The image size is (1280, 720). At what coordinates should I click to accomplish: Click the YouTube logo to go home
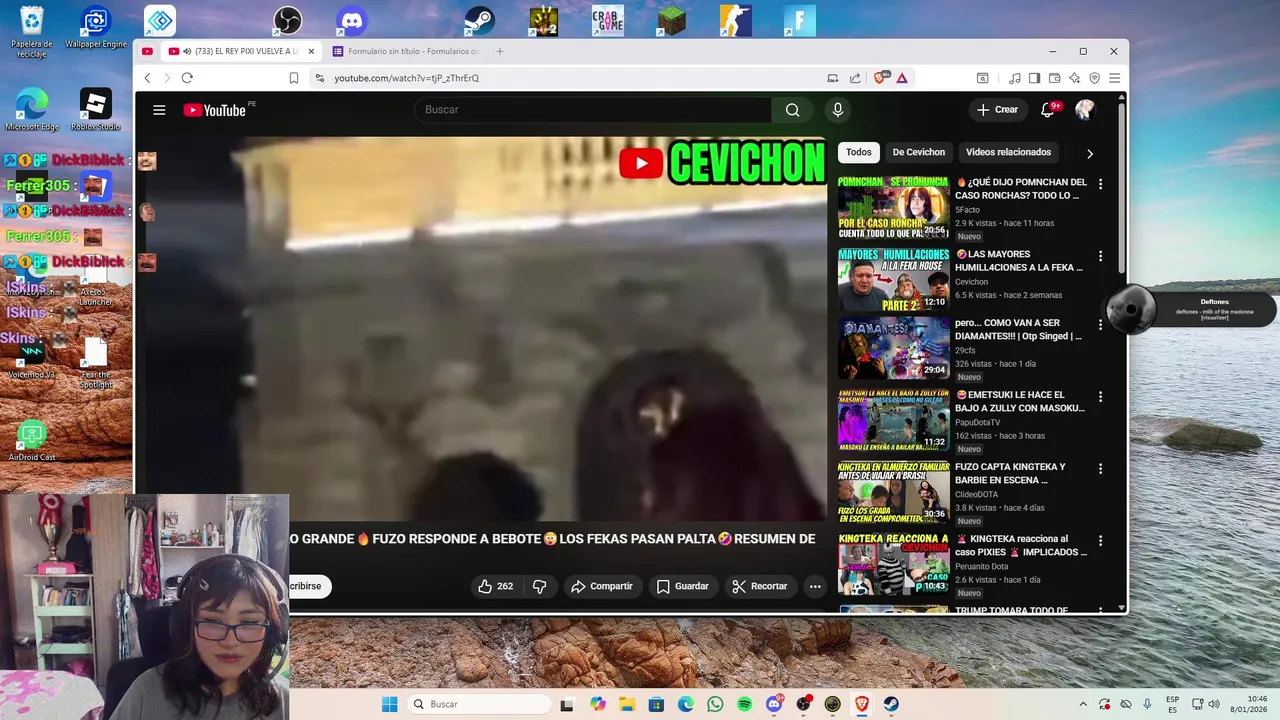click(x=215, y=110)
